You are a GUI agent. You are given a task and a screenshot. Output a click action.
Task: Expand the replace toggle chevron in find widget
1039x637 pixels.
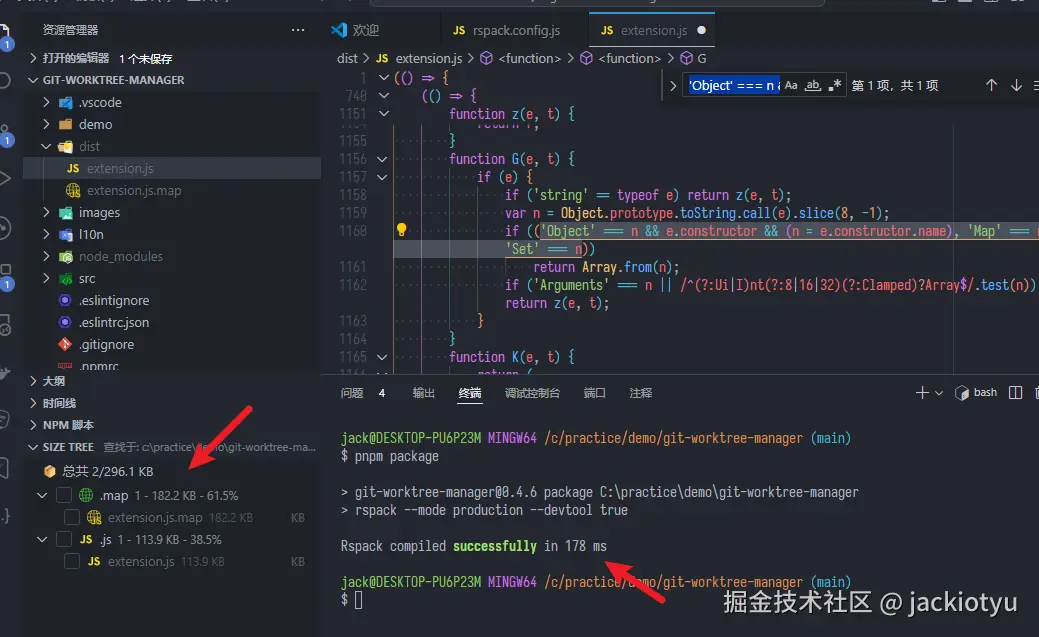coord(673,86)
